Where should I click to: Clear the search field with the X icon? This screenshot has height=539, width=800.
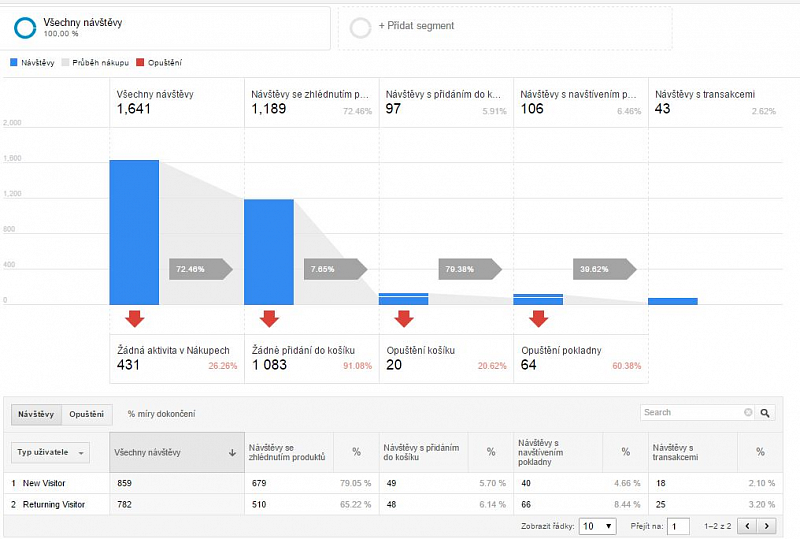[x=748, y=412]
